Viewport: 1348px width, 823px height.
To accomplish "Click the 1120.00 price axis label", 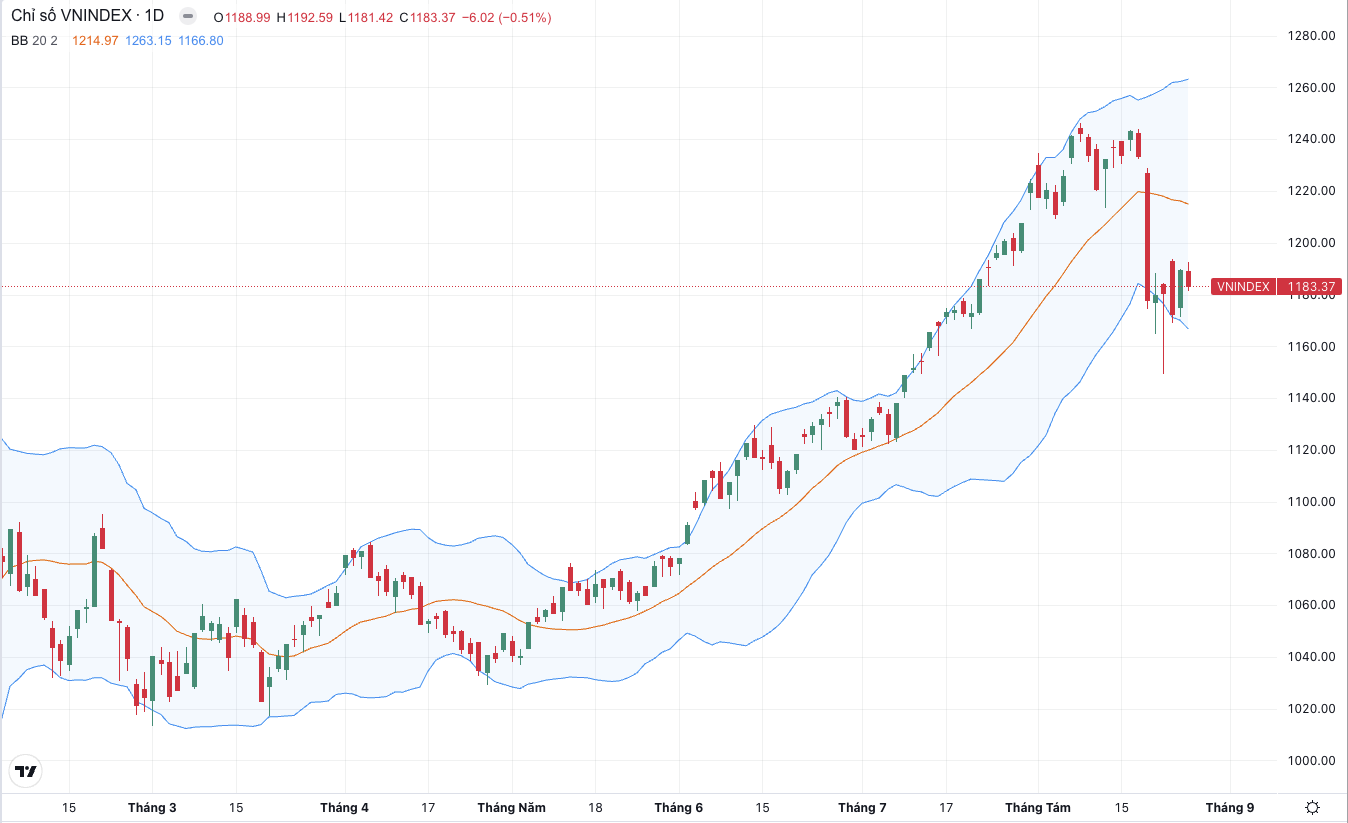I will point(1312,450).
